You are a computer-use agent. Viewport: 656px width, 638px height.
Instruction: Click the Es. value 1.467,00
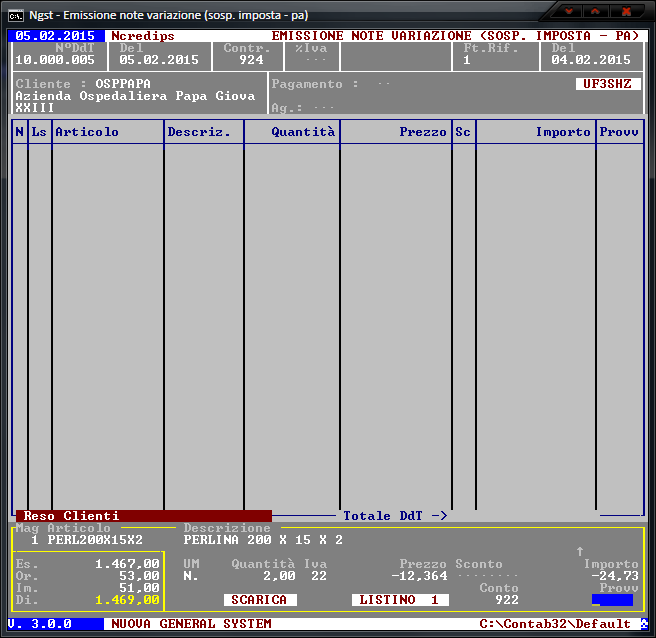tap(127, 564)
